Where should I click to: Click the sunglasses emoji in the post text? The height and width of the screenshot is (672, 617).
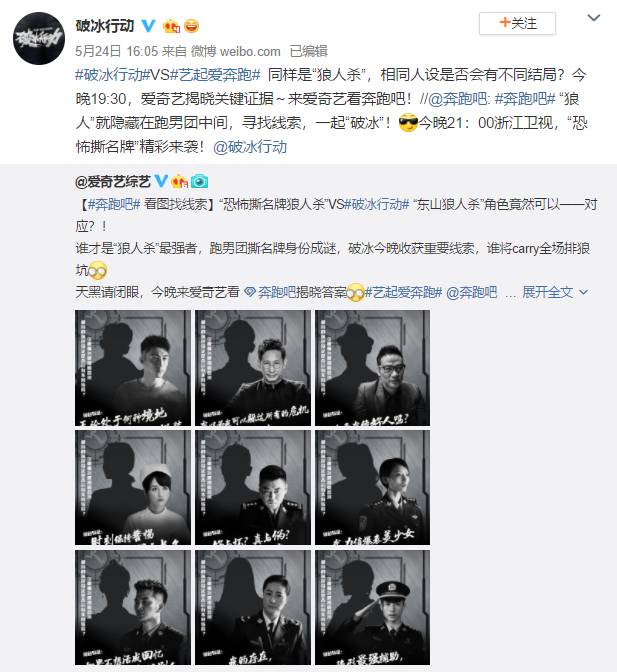[407, 123]
